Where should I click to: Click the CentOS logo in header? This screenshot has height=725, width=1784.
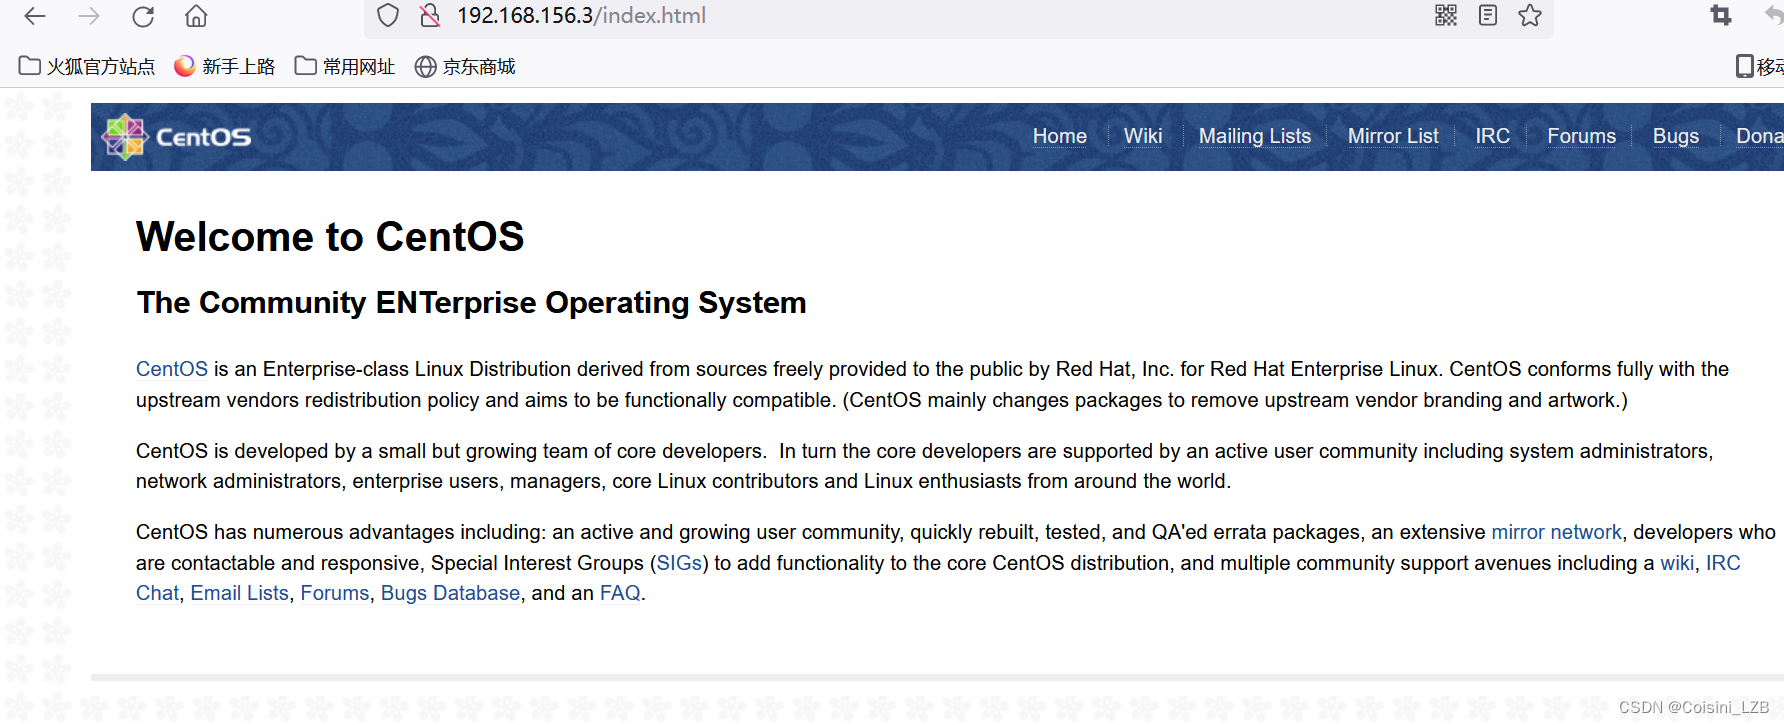177,137
